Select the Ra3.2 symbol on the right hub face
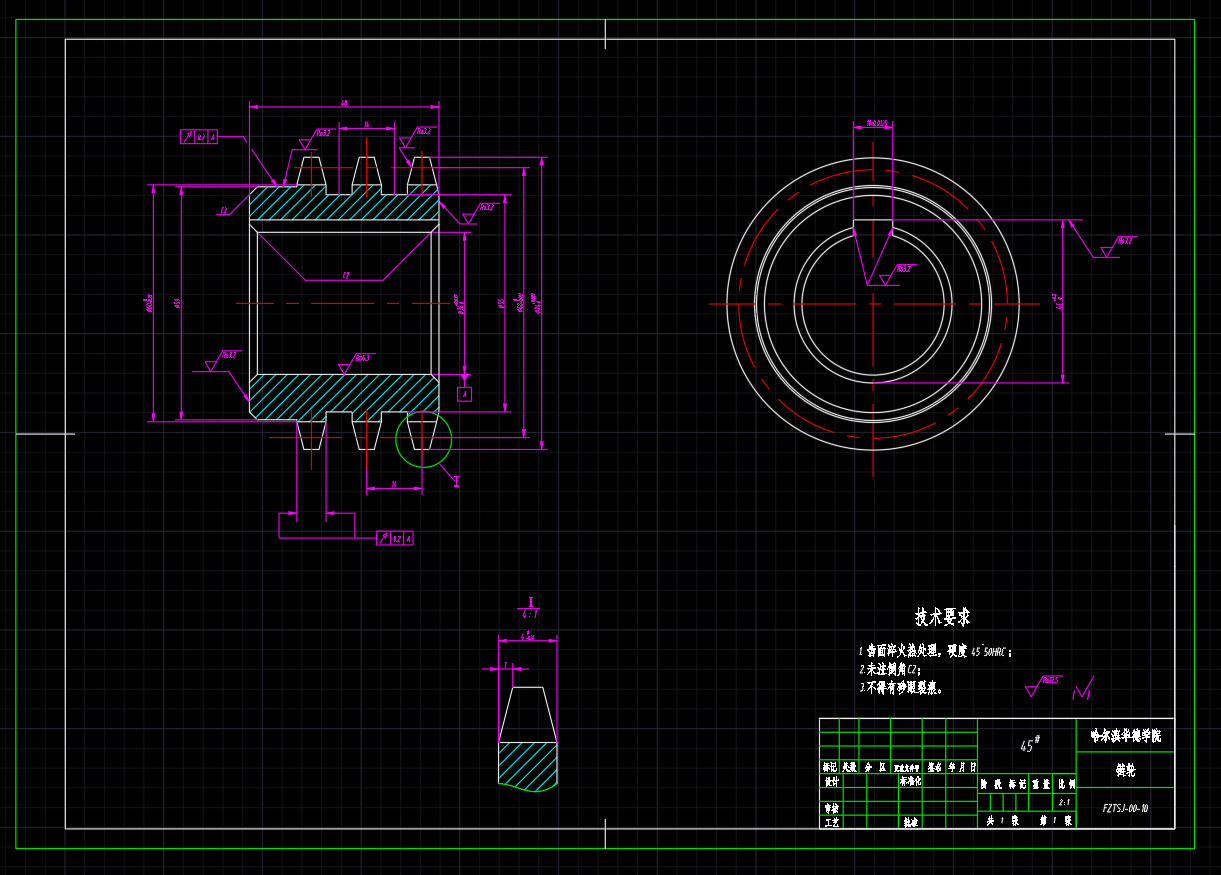Viewport: 1221px width, 875px height. pos(478,212)
